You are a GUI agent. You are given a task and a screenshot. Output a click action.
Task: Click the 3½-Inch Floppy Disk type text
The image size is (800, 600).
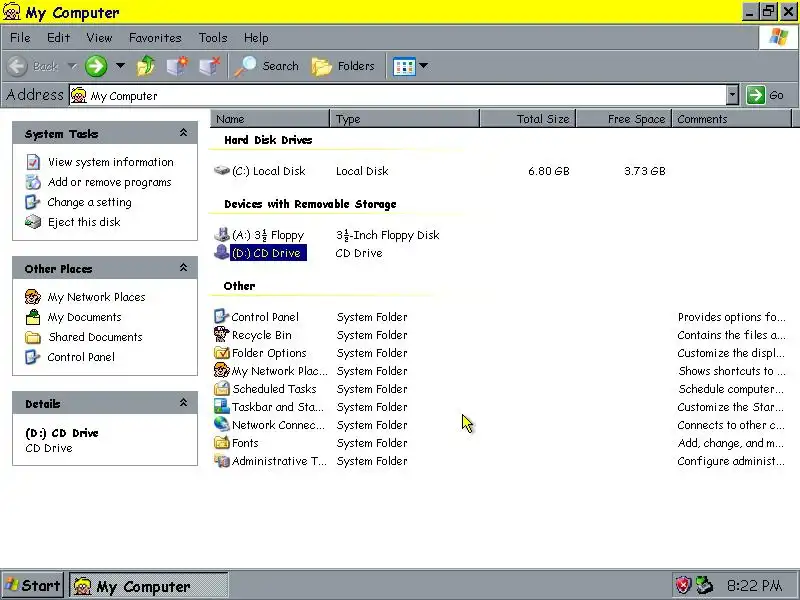coord(388,235)
